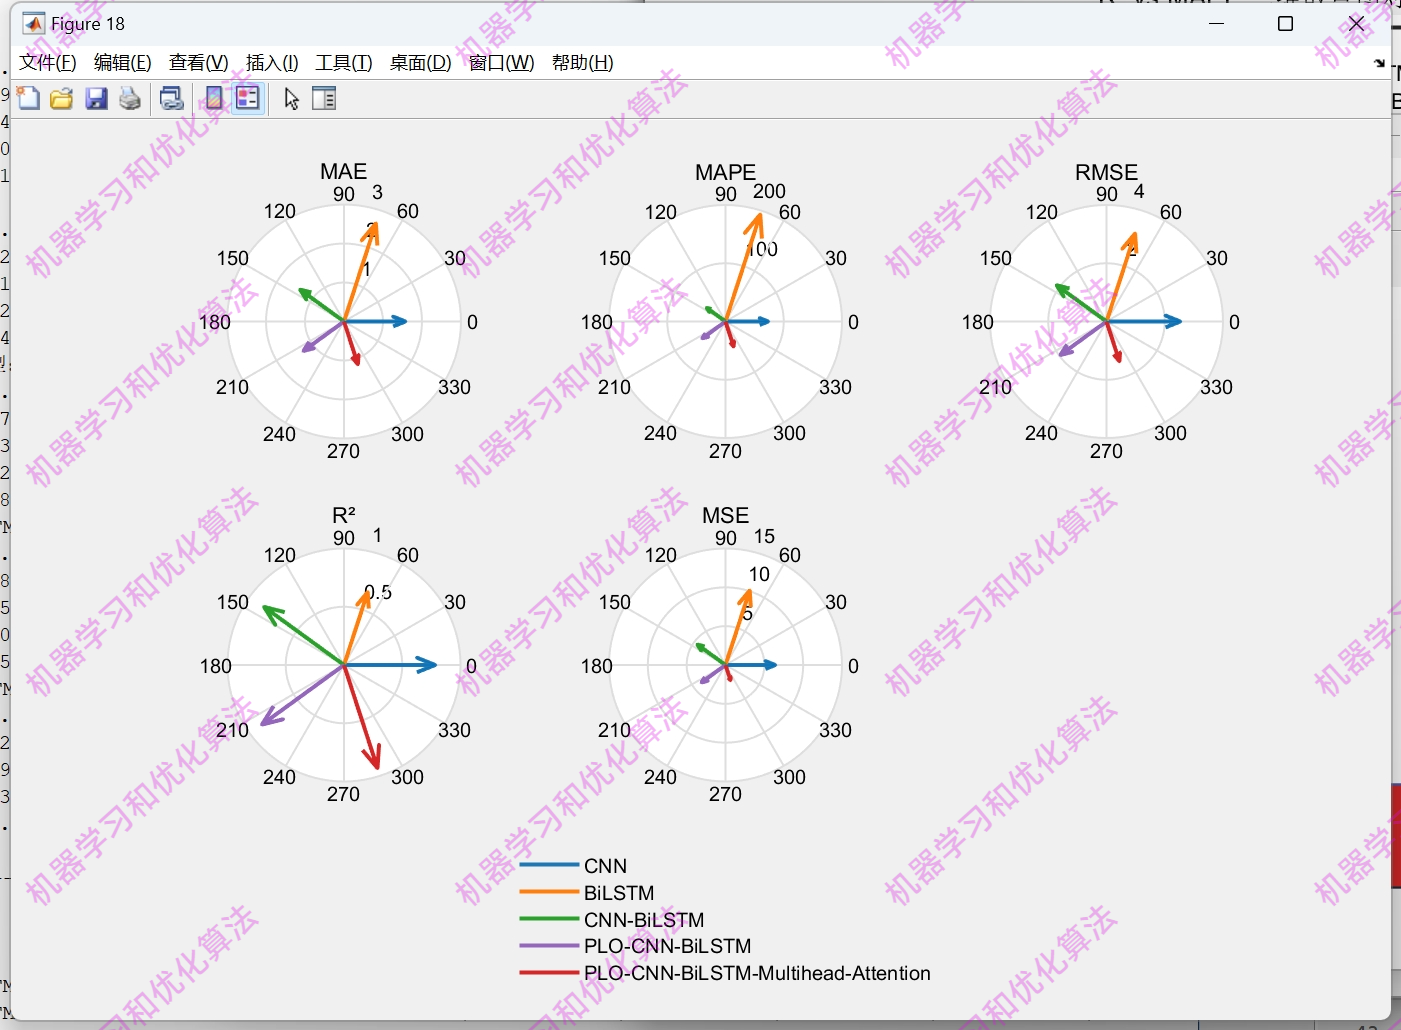Open the 工具(T) menu

[x=344, y=63]
